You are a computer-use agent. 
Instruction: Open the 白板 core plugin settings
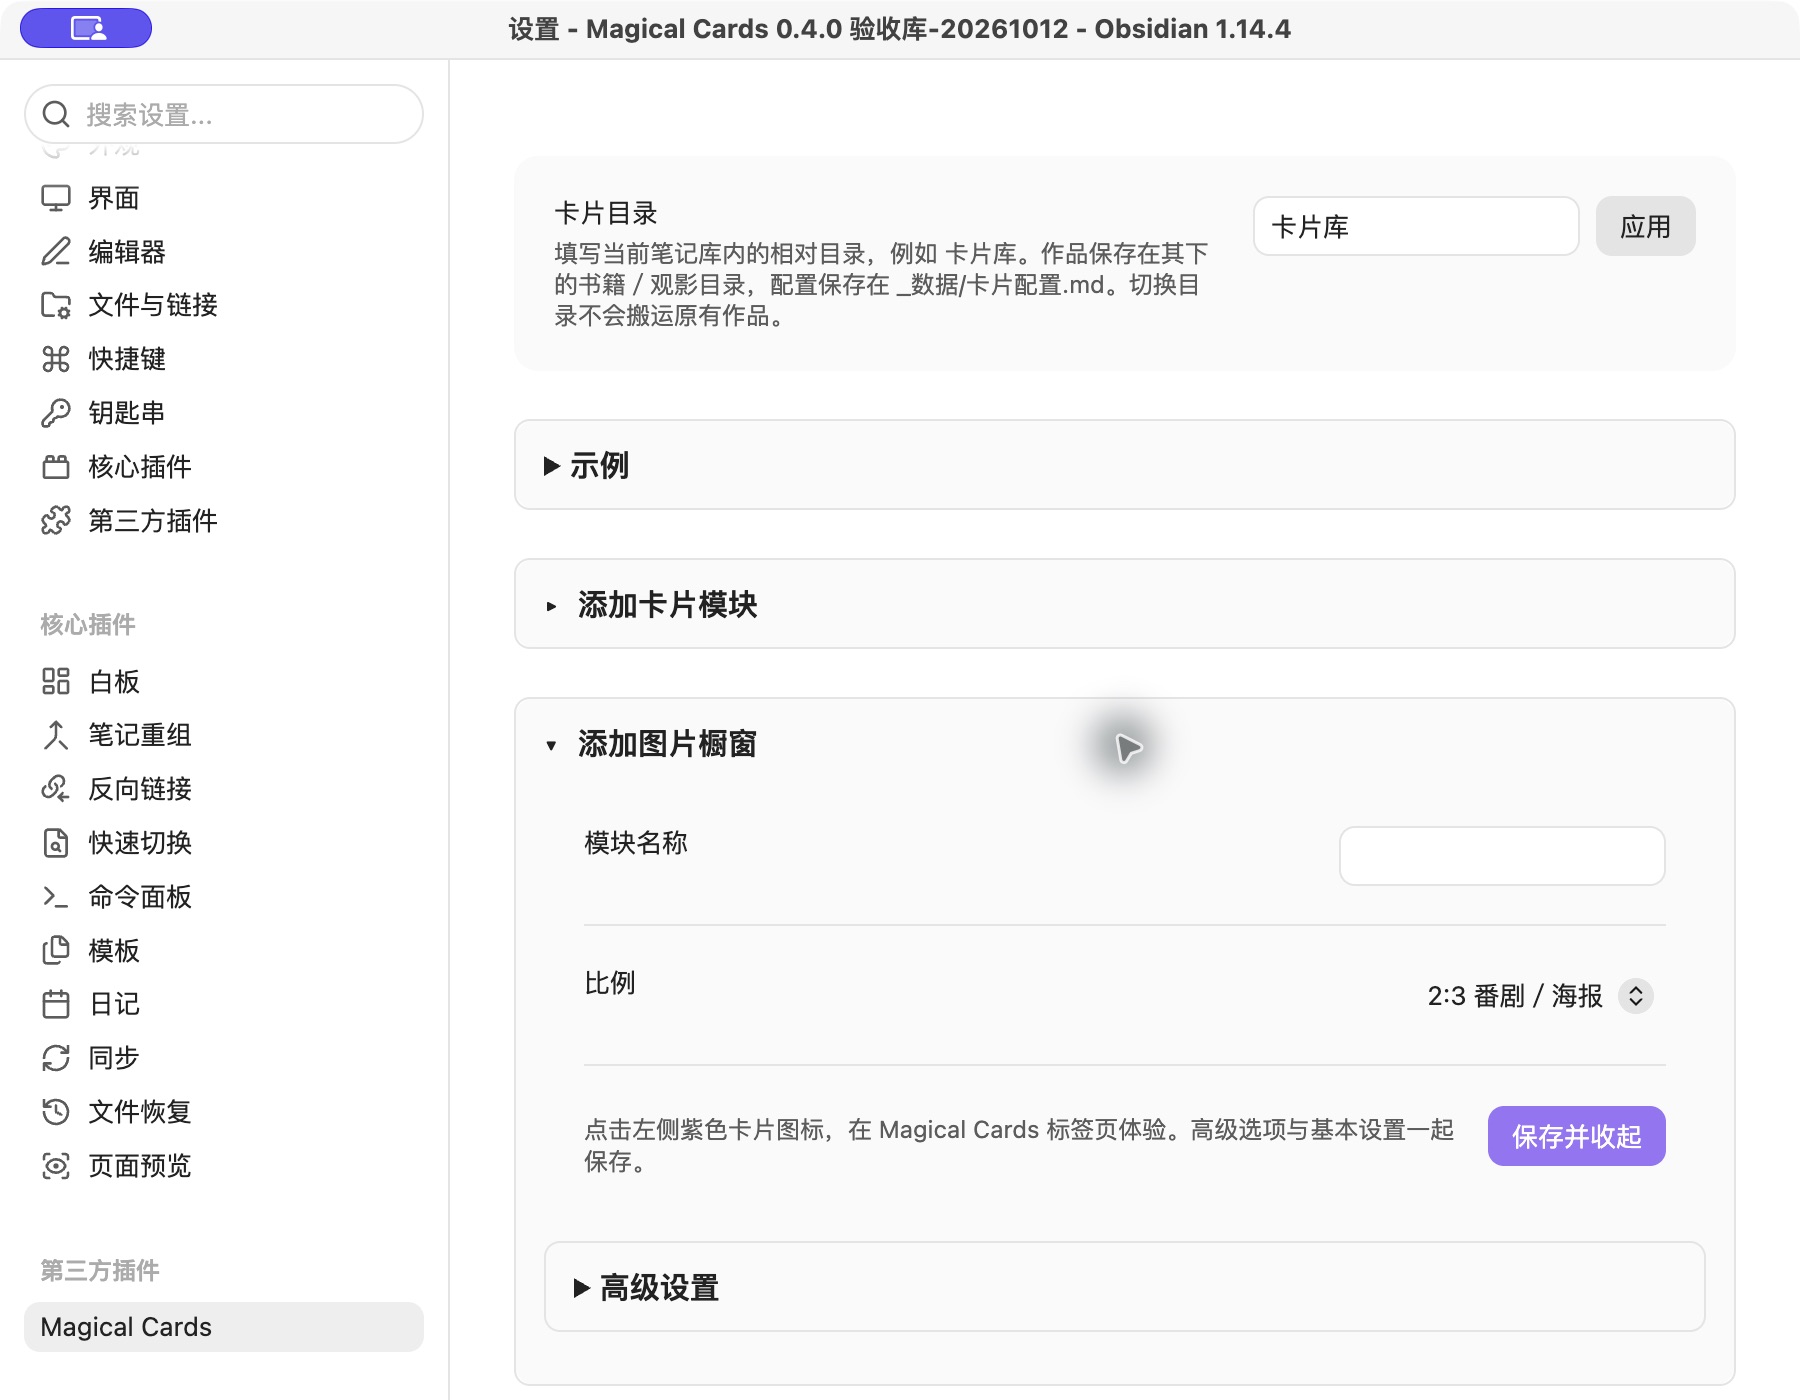click(224, 681)
